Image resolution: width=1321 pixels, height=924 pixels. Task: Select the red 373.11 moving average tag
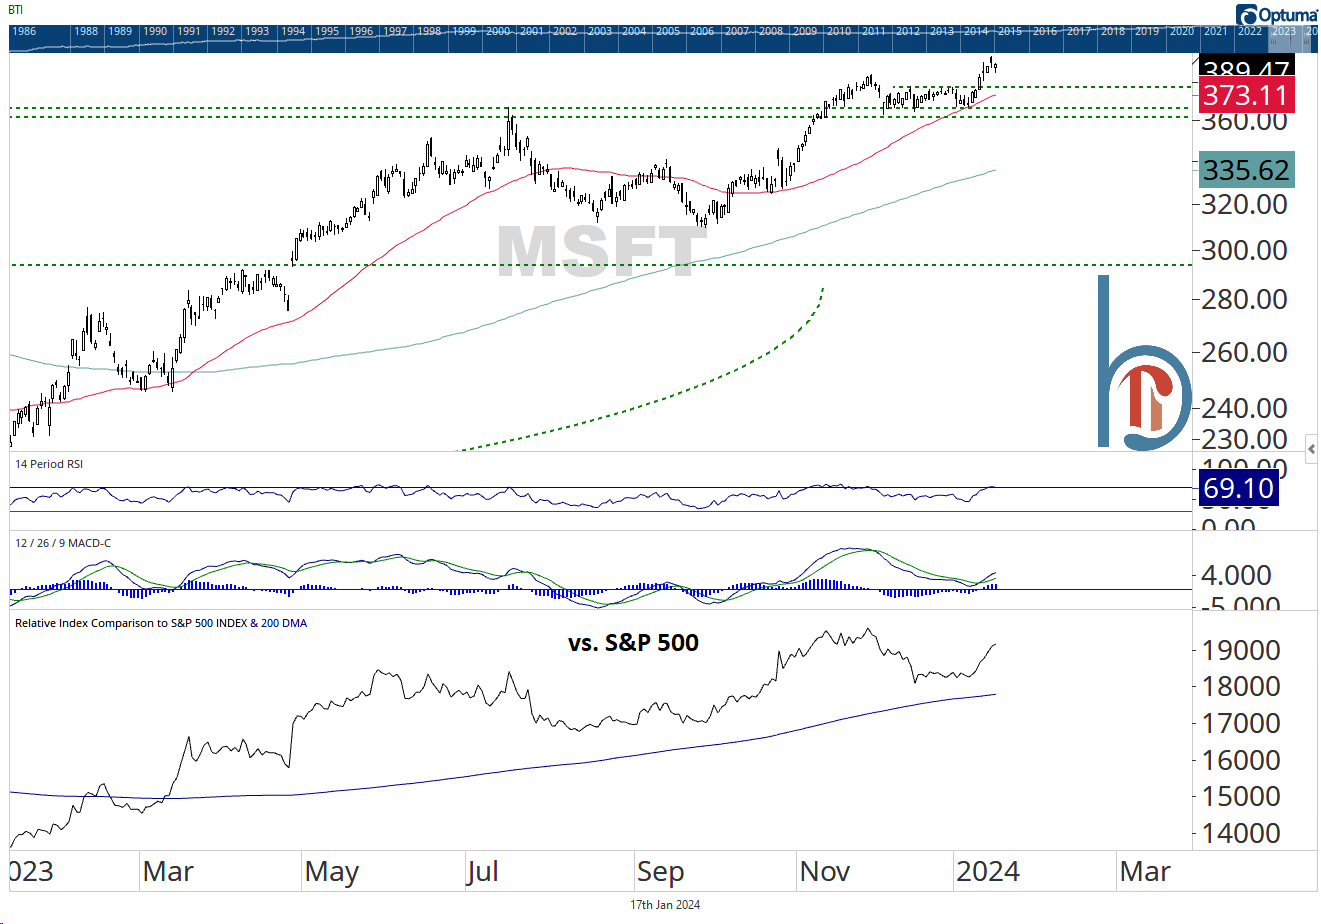[x=1247, y=95]
